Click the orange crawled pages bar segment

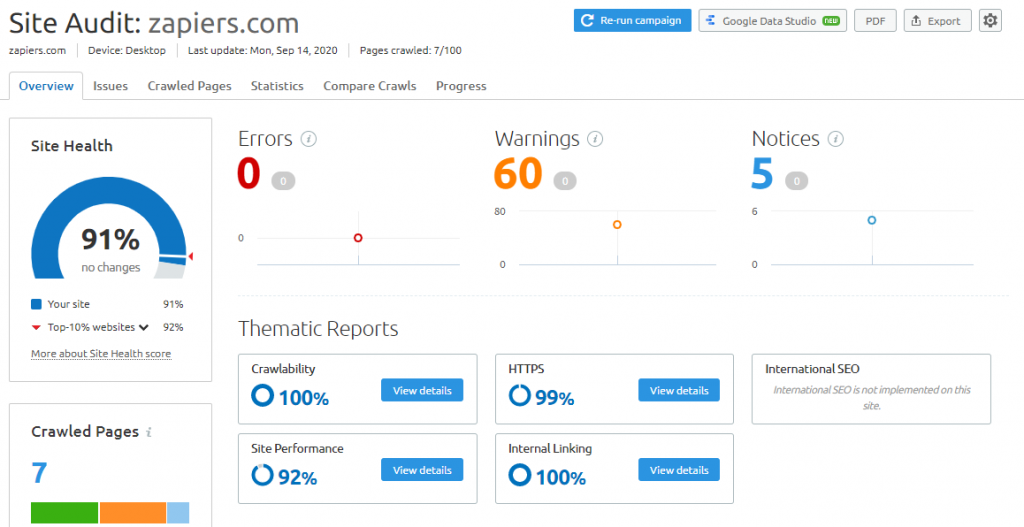(x=133, y=513)
